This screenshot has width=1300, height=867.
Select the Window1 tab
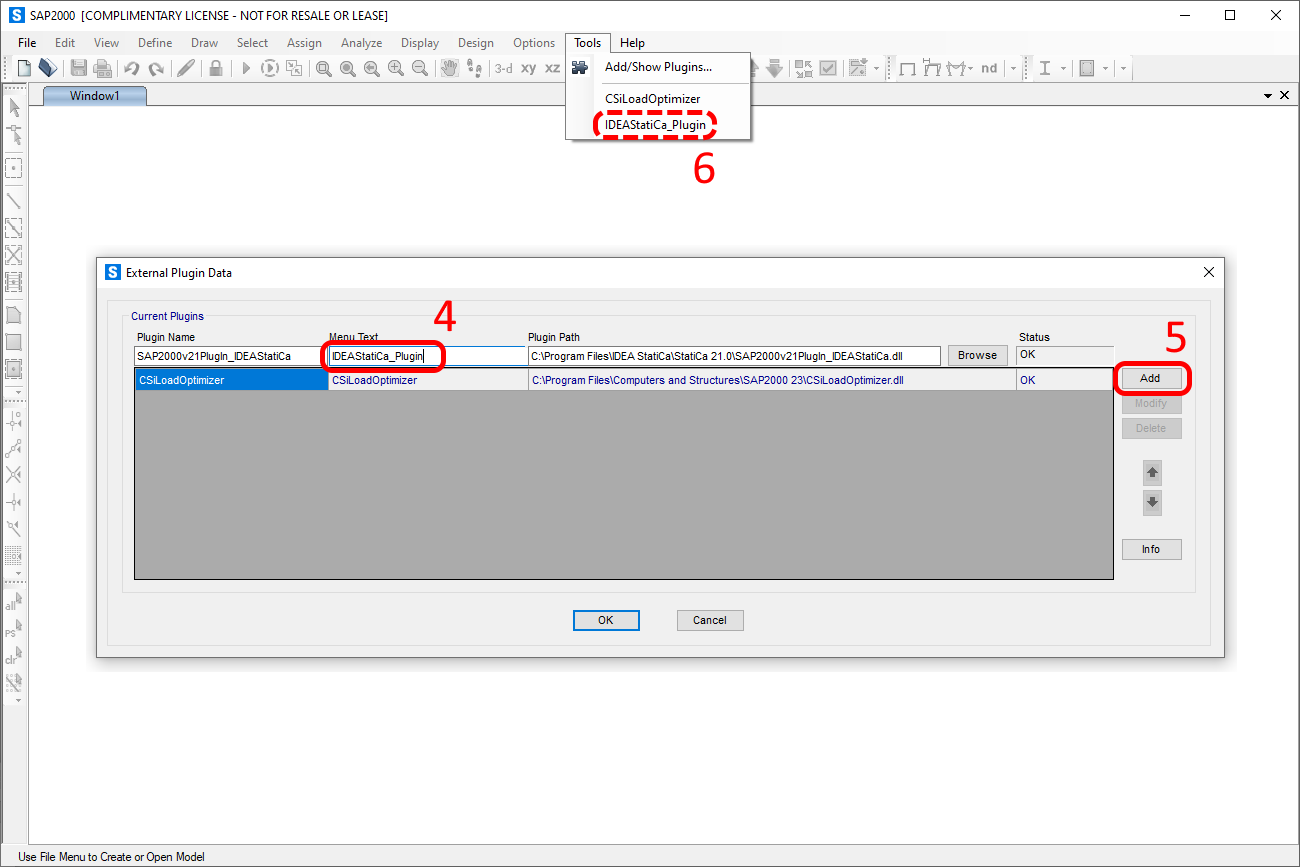(95, 96)
